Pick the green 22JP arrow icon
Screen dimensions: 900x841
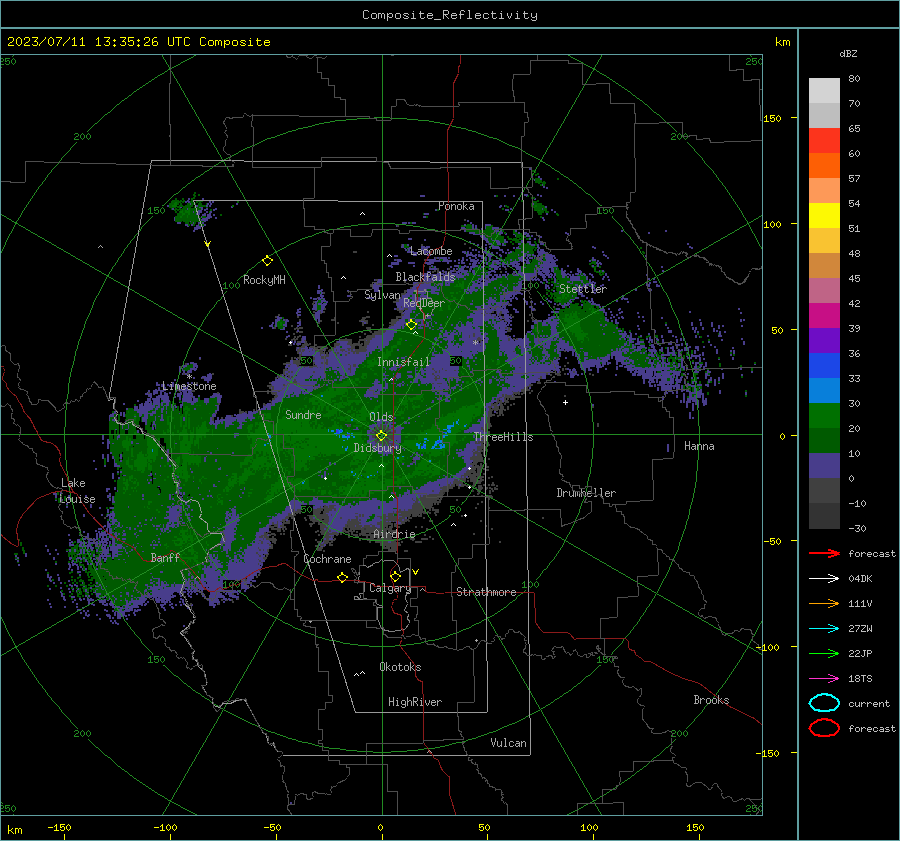pyautogui.click(x=824, y=653)
